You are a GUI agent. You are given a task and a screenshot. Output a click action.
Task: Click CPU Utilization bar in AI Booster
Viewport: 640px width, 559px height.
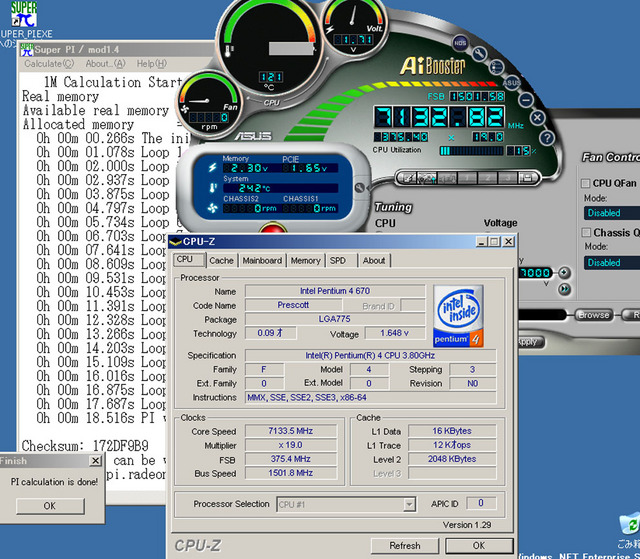pyautogui.click(x=471, y=151)
